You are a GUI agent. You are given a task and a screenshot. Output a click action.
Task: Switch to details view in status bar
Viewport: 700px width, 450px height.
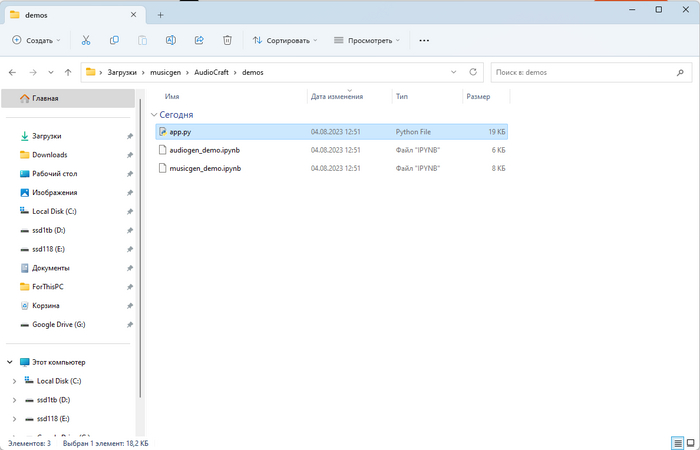pos(678,442)
